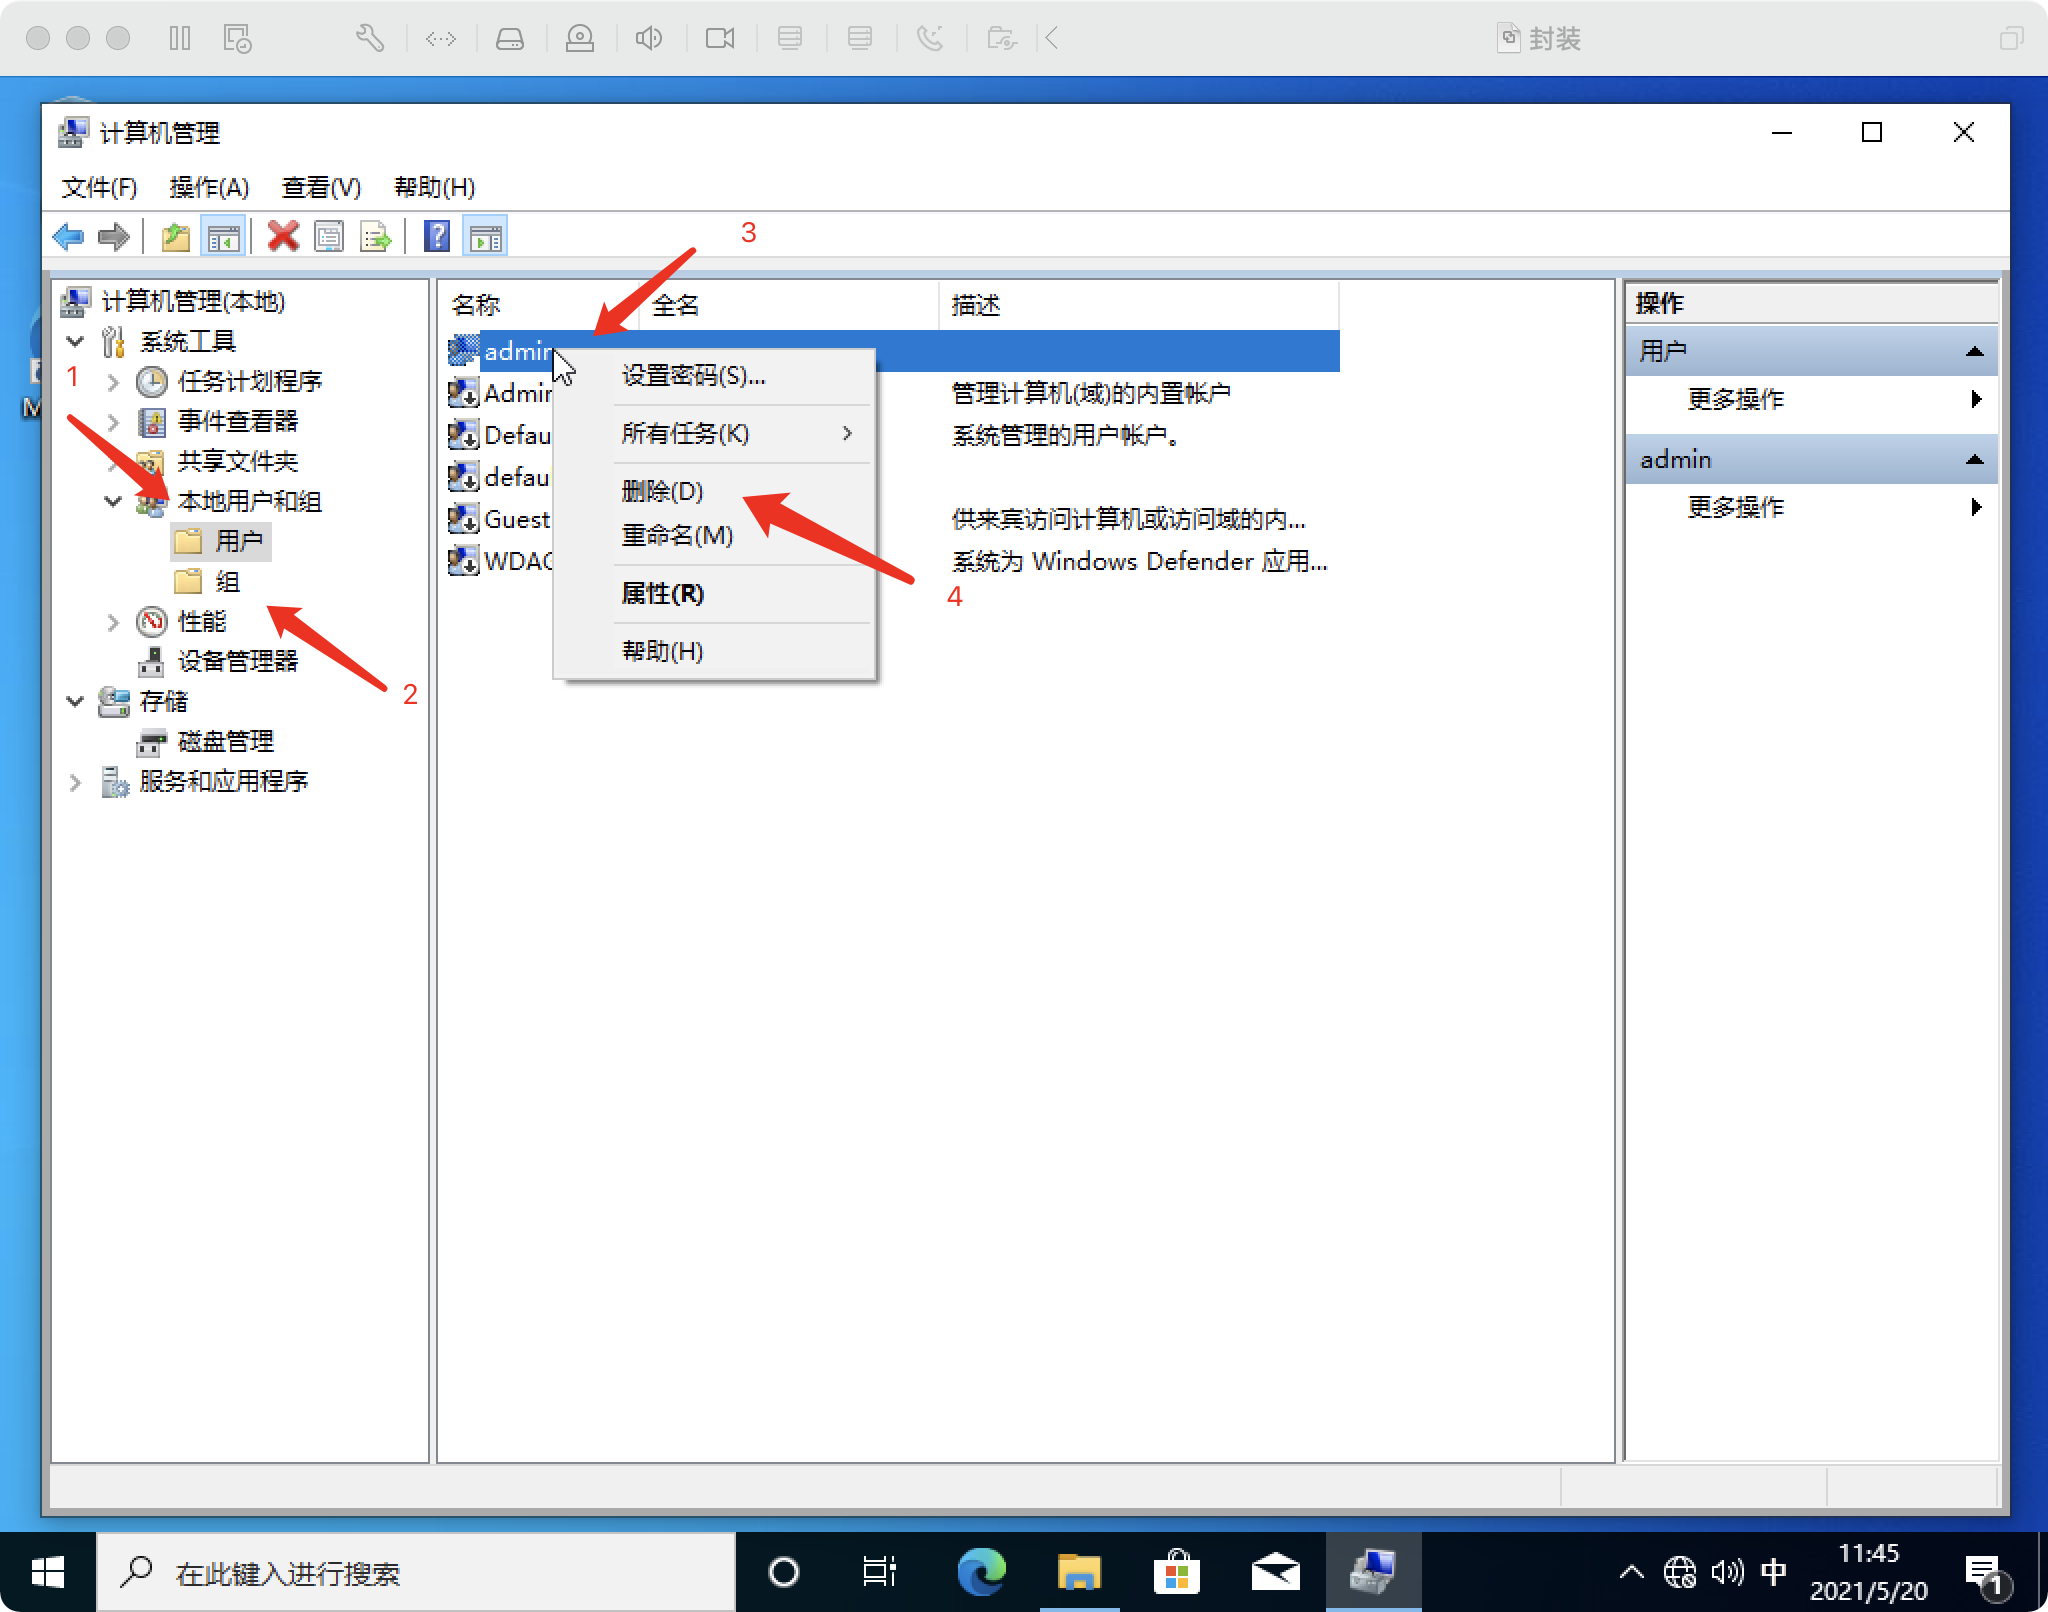Choose 删除(D) from the context menu
Viewport: 2048px width, 1612px height.
[x=662, y=491]
